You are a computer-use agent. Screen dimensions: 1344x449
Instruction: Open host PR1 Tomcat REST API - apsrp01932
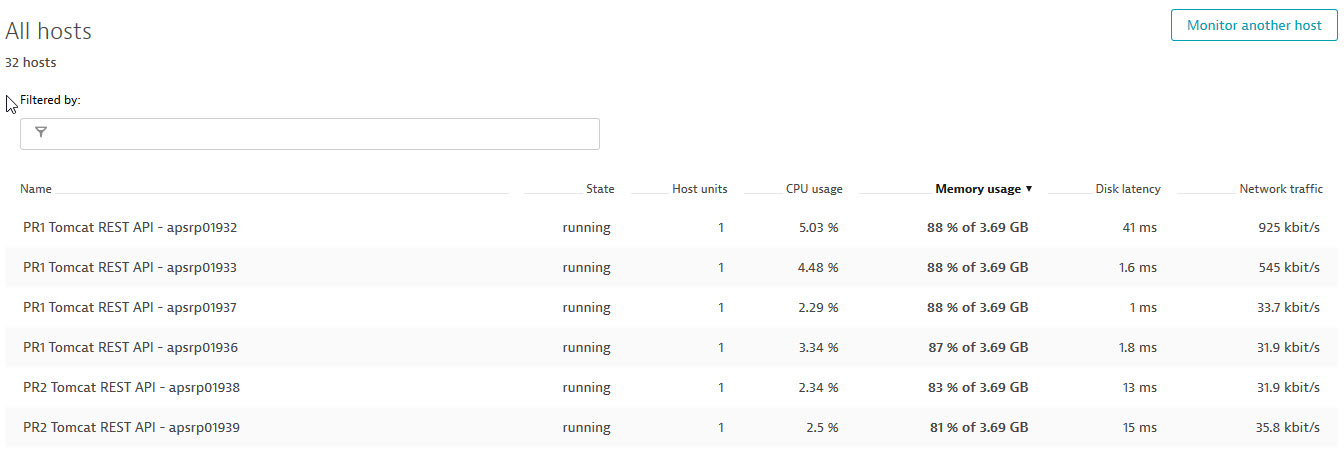pyautogui.click(x=130, y=228)
